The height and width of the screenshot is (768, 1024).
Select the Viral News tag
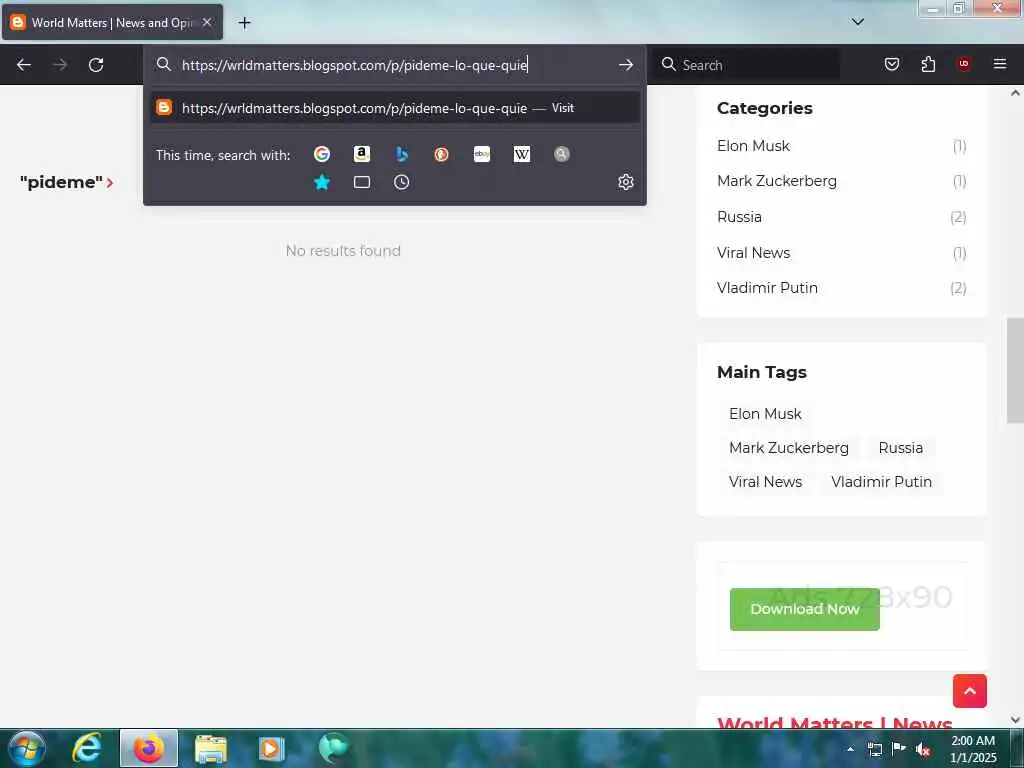765,482
